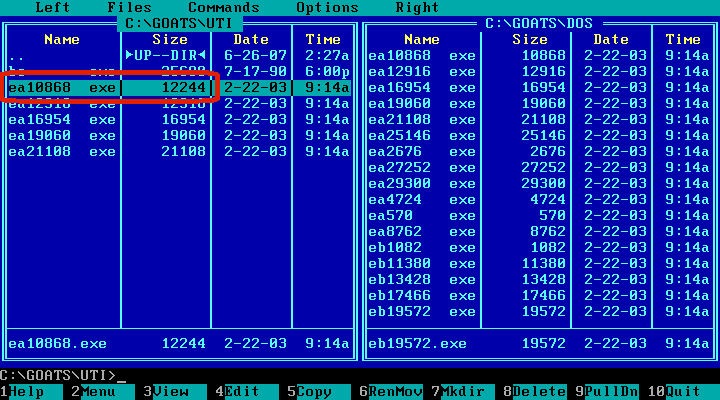Click the 6RenMov function key button
The height and width of the screenshot is (400, 720).
pyautogui.click(x=391, y=392)
